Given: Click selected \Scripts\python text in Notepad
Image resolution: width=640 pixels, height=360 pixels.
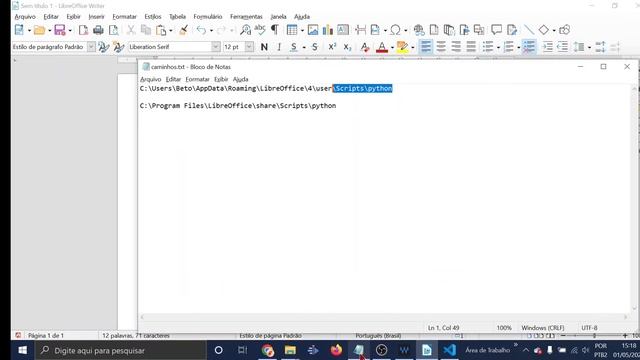Looking at the screenshot, I should (362, 89).
